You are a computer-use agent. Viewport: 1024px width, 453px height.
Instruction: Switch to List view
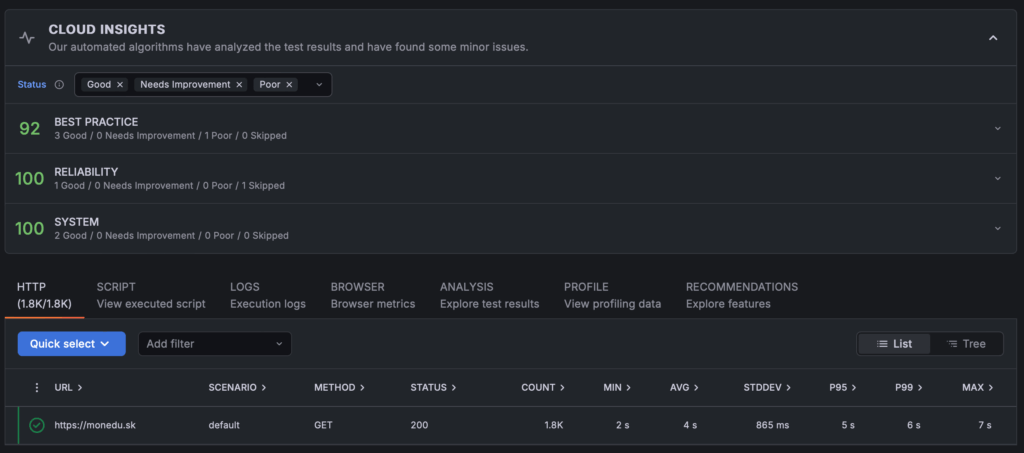(894, 344)
